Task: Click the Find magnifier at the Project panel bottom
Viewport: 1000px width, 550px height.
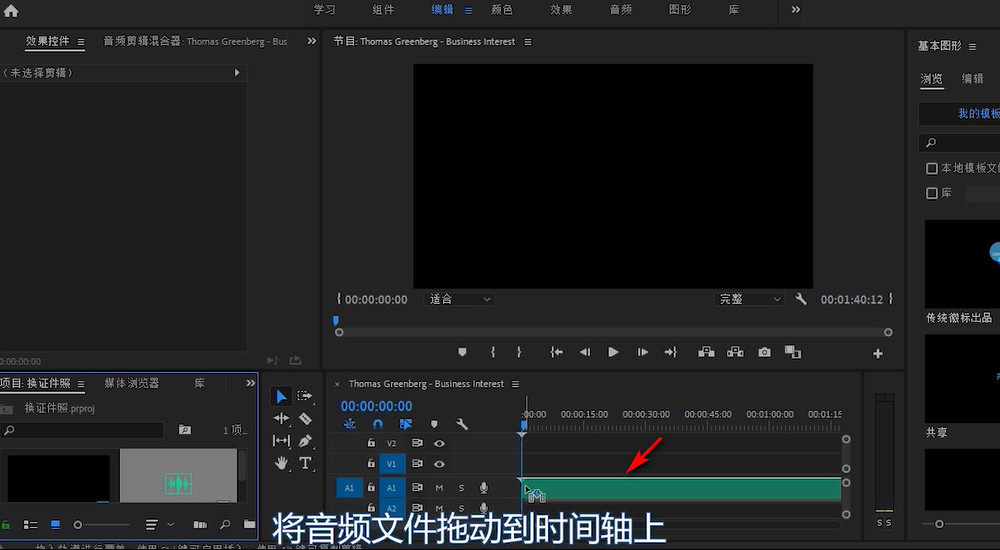Action: 224,524
